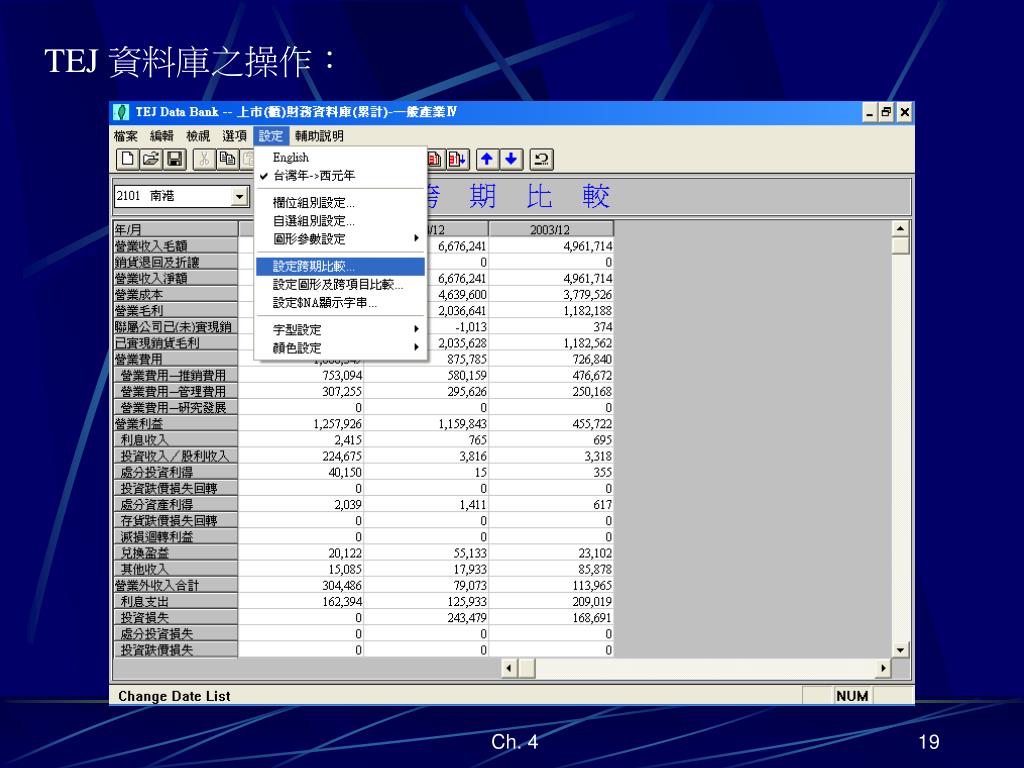Minimize the TEJ Data Bank window
The image size is (1024, 768).
(870, 112)
